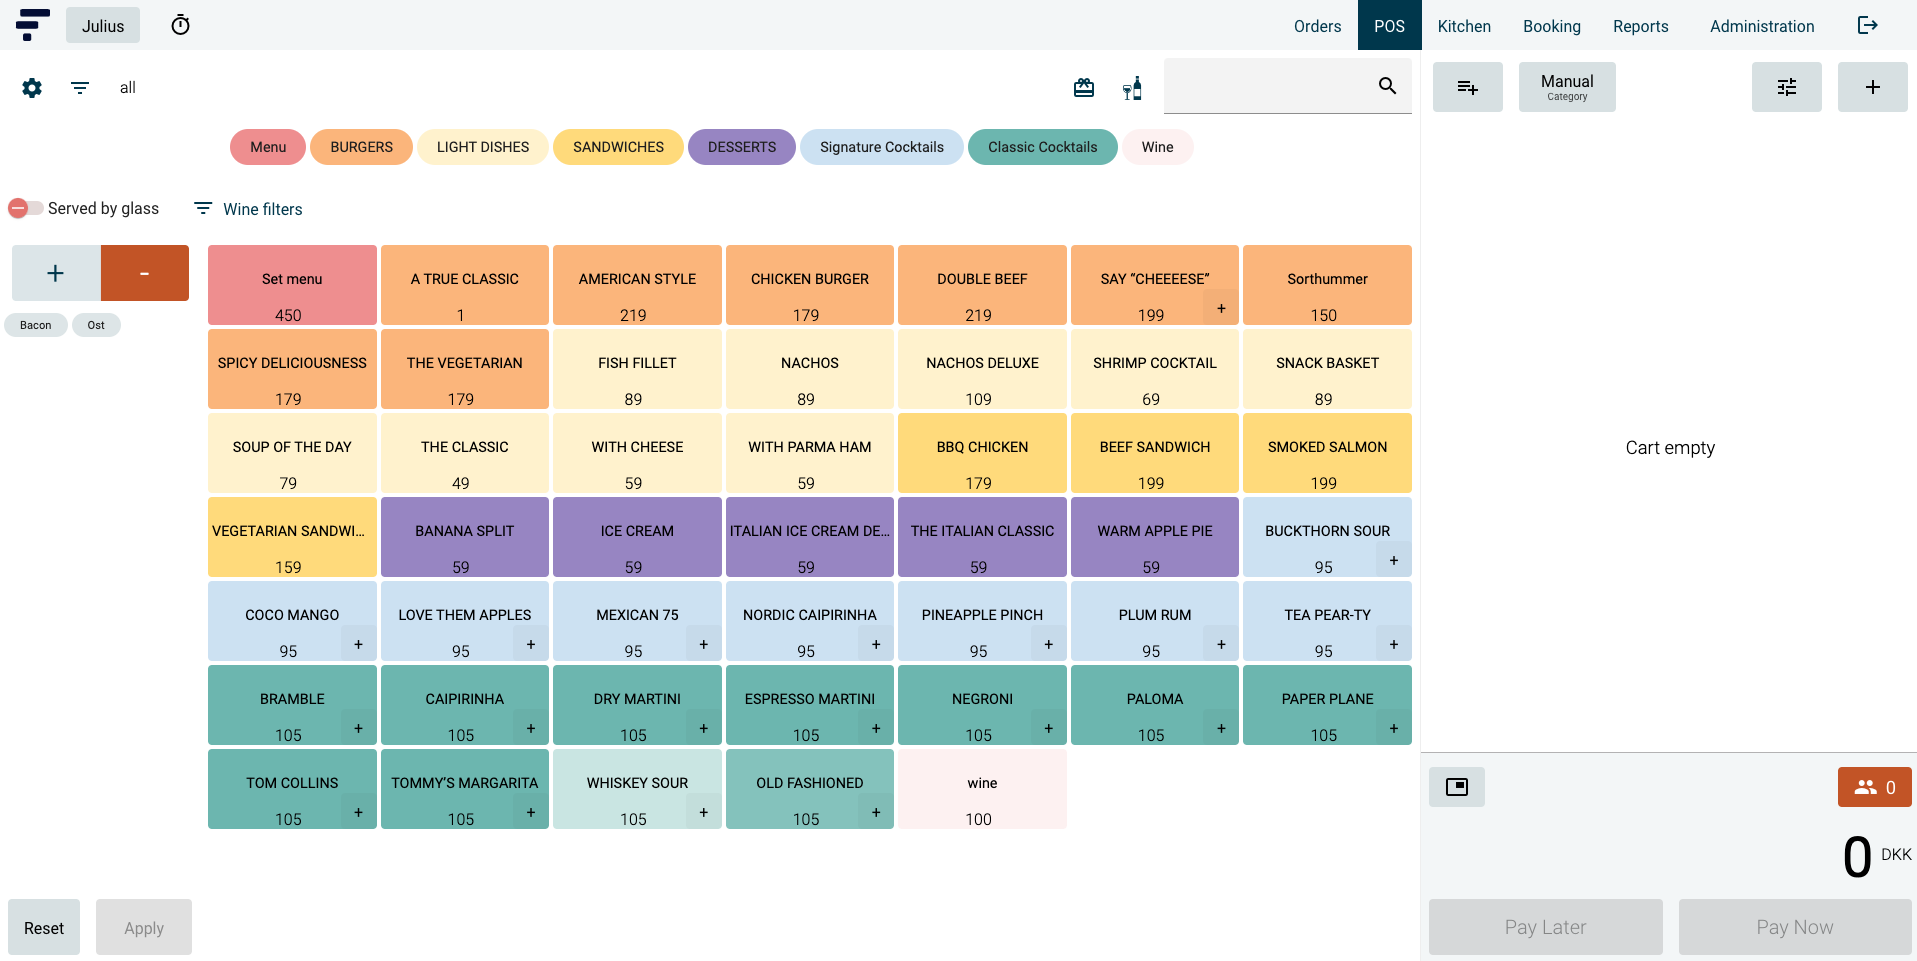Open the Reports tab
This screenshot has height=961, width=1917.
click(x=1640, y=26)
